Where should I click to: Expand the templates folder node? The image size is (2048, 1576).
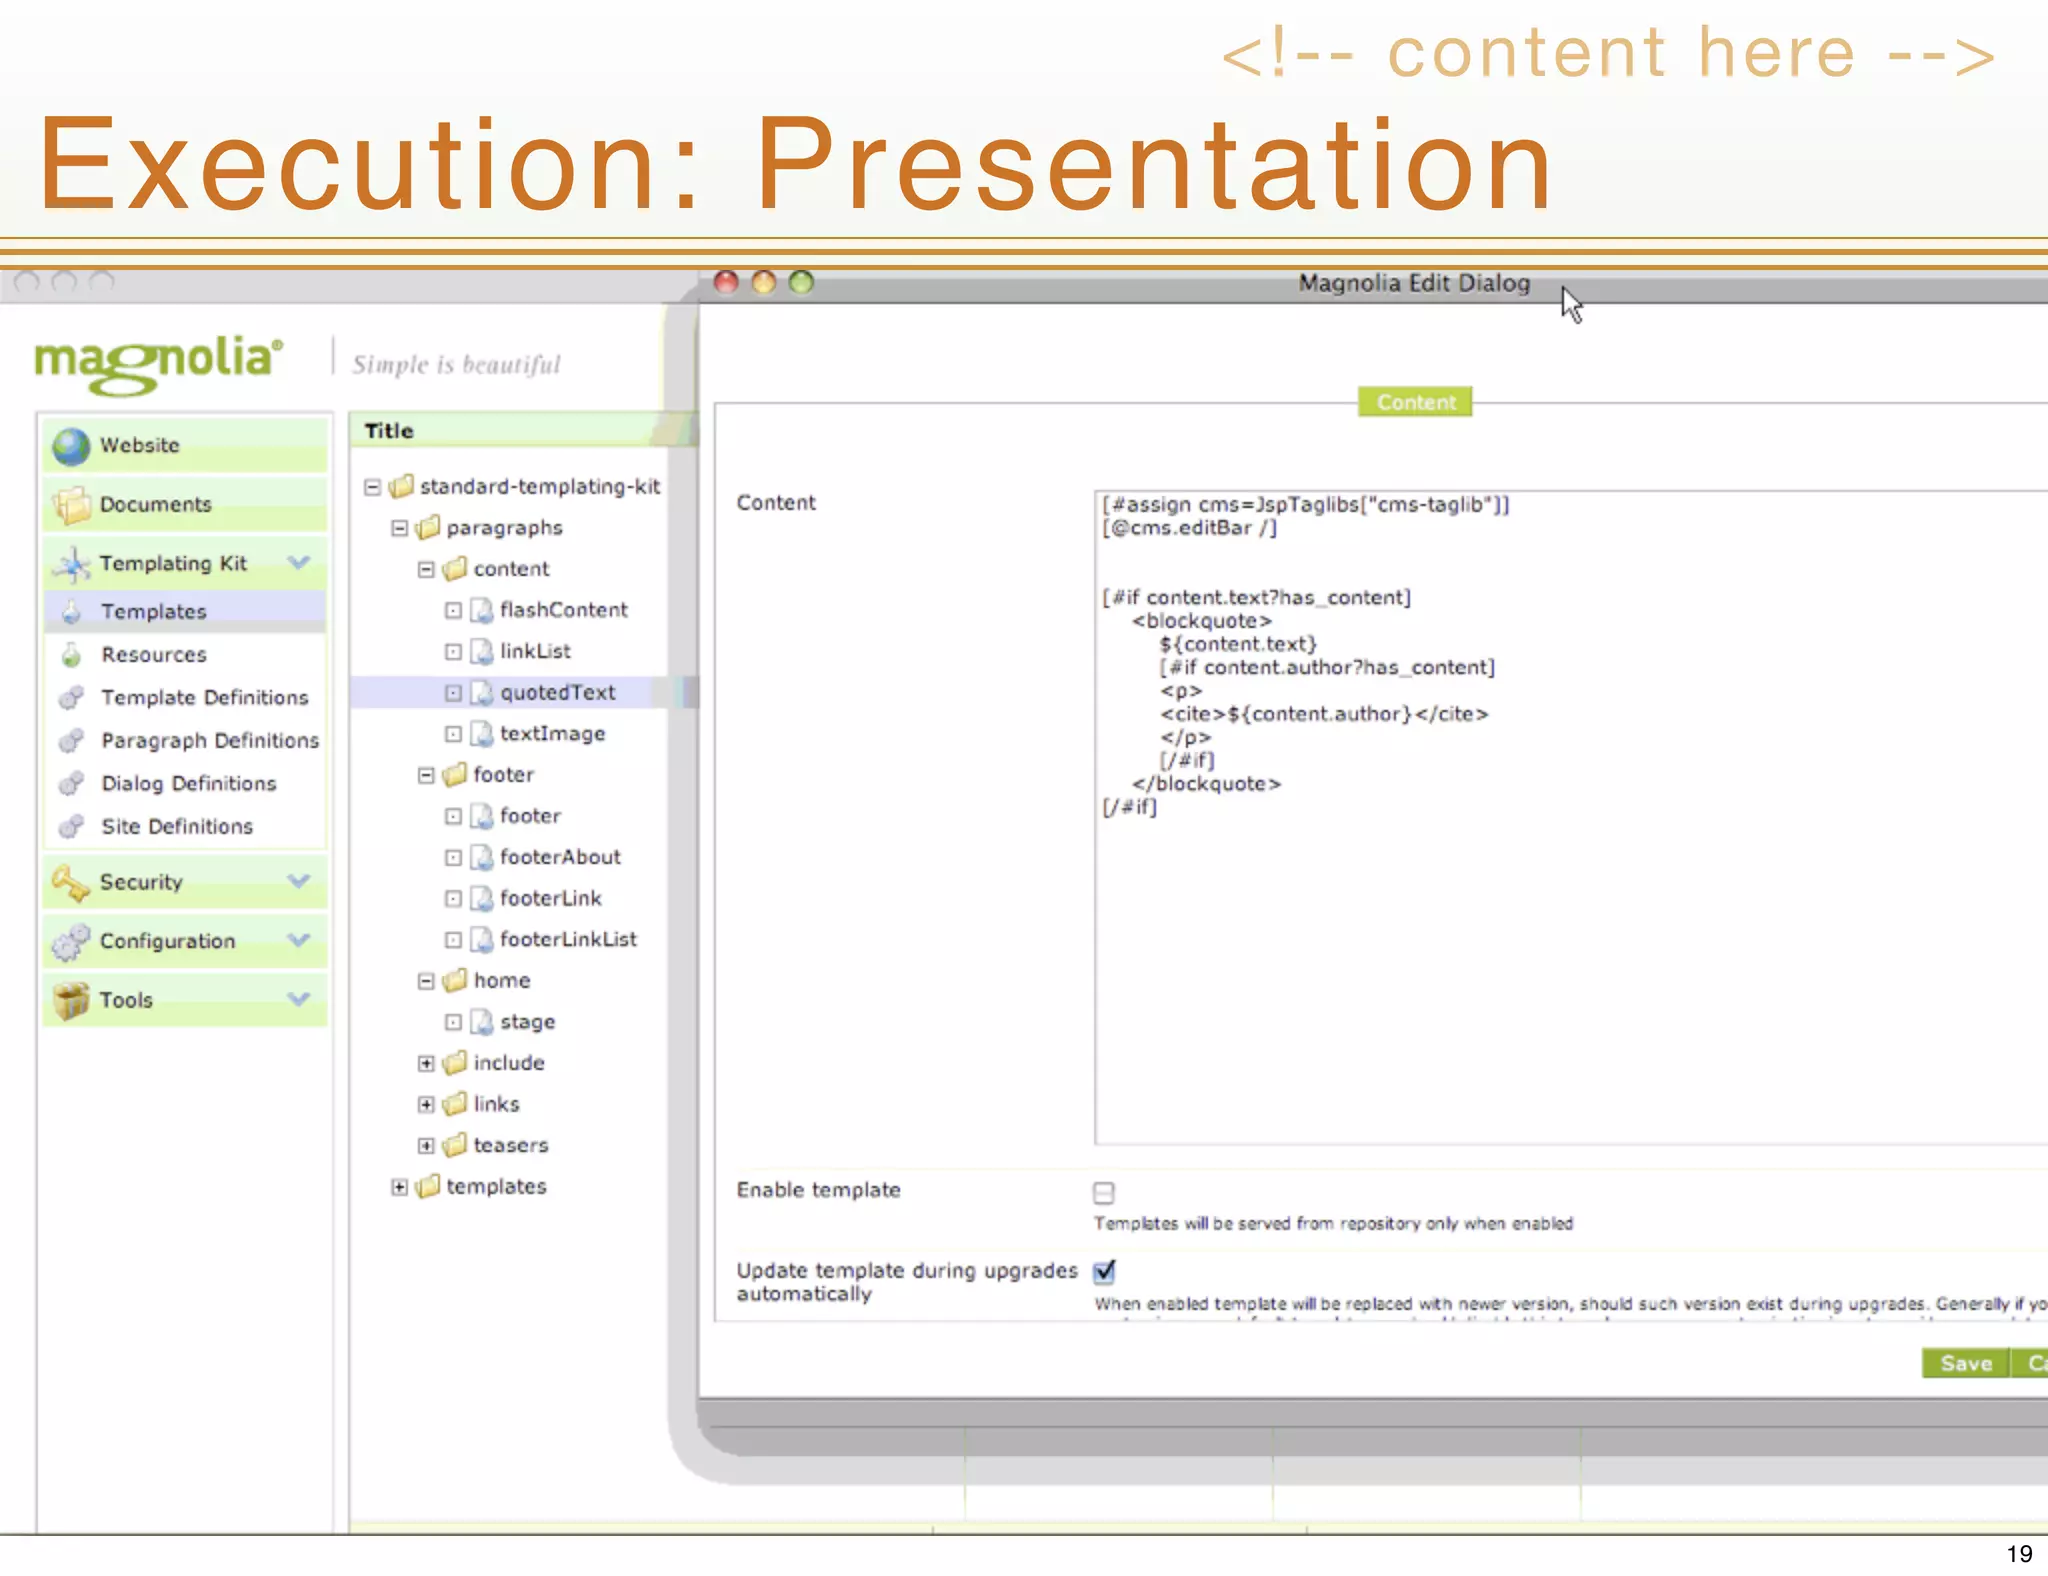click(x=400, y=1187)
